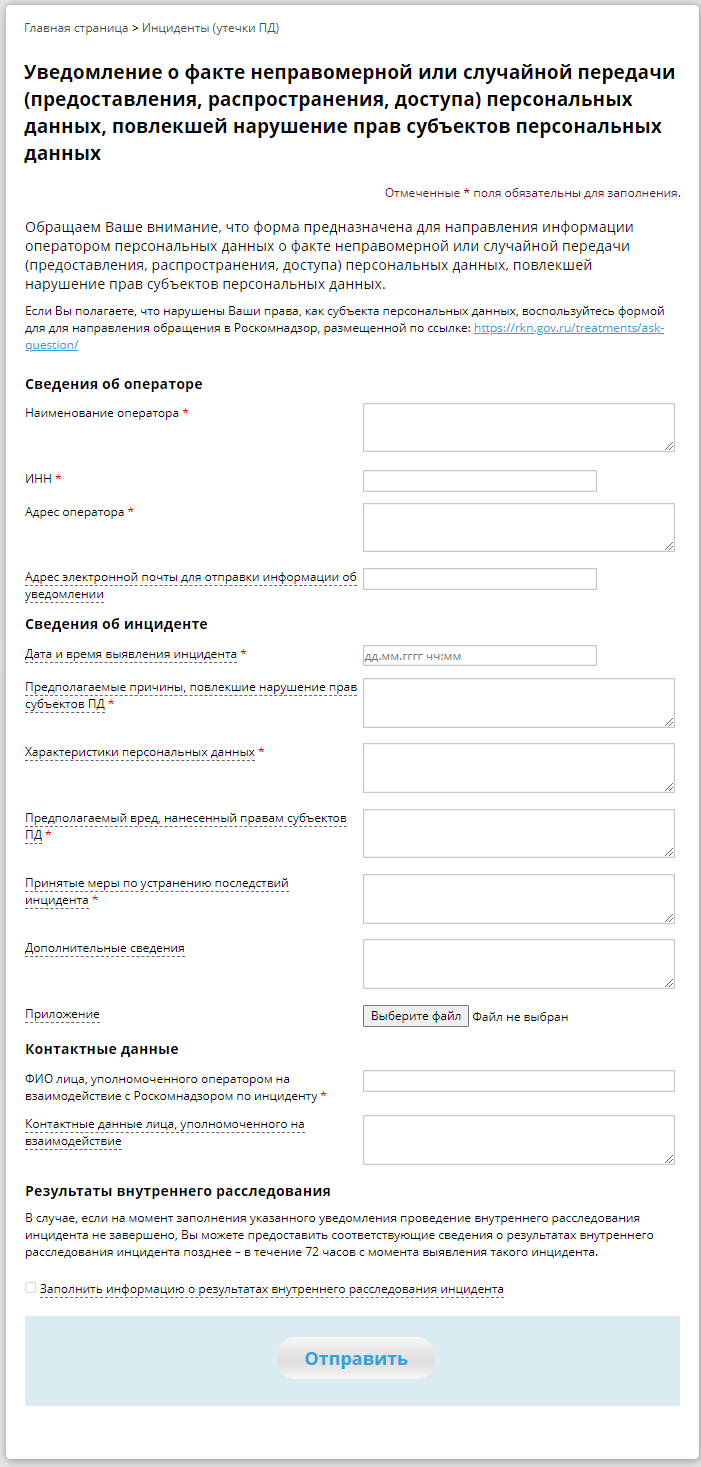Open Инциденты (утечки ПД) breadcrumb
Screen dimensions: 701x1467
[x=210, y=28]
